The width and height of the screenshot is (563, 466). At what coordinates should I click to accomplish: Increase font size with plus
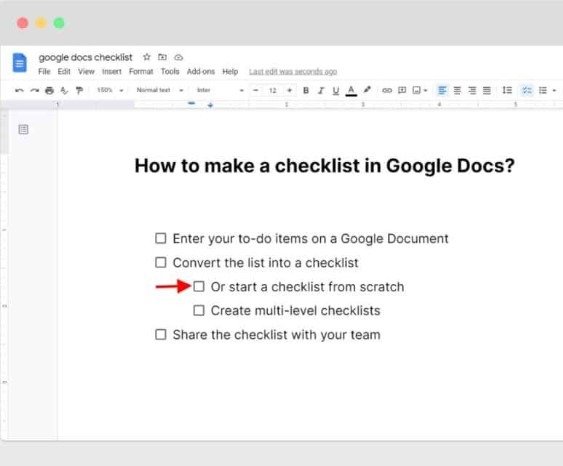pos(289,90)
